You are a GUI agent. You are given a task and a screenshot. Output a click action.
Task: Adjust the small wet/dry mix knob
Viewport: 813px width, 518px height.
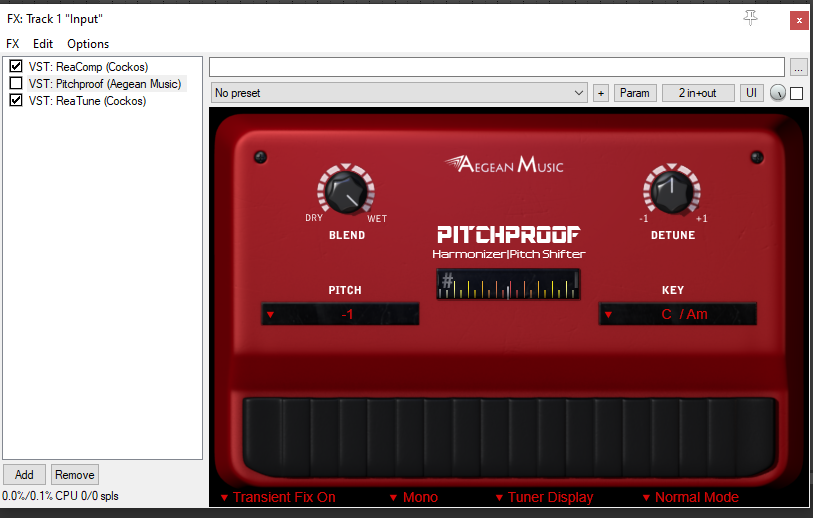coord(778,93)
